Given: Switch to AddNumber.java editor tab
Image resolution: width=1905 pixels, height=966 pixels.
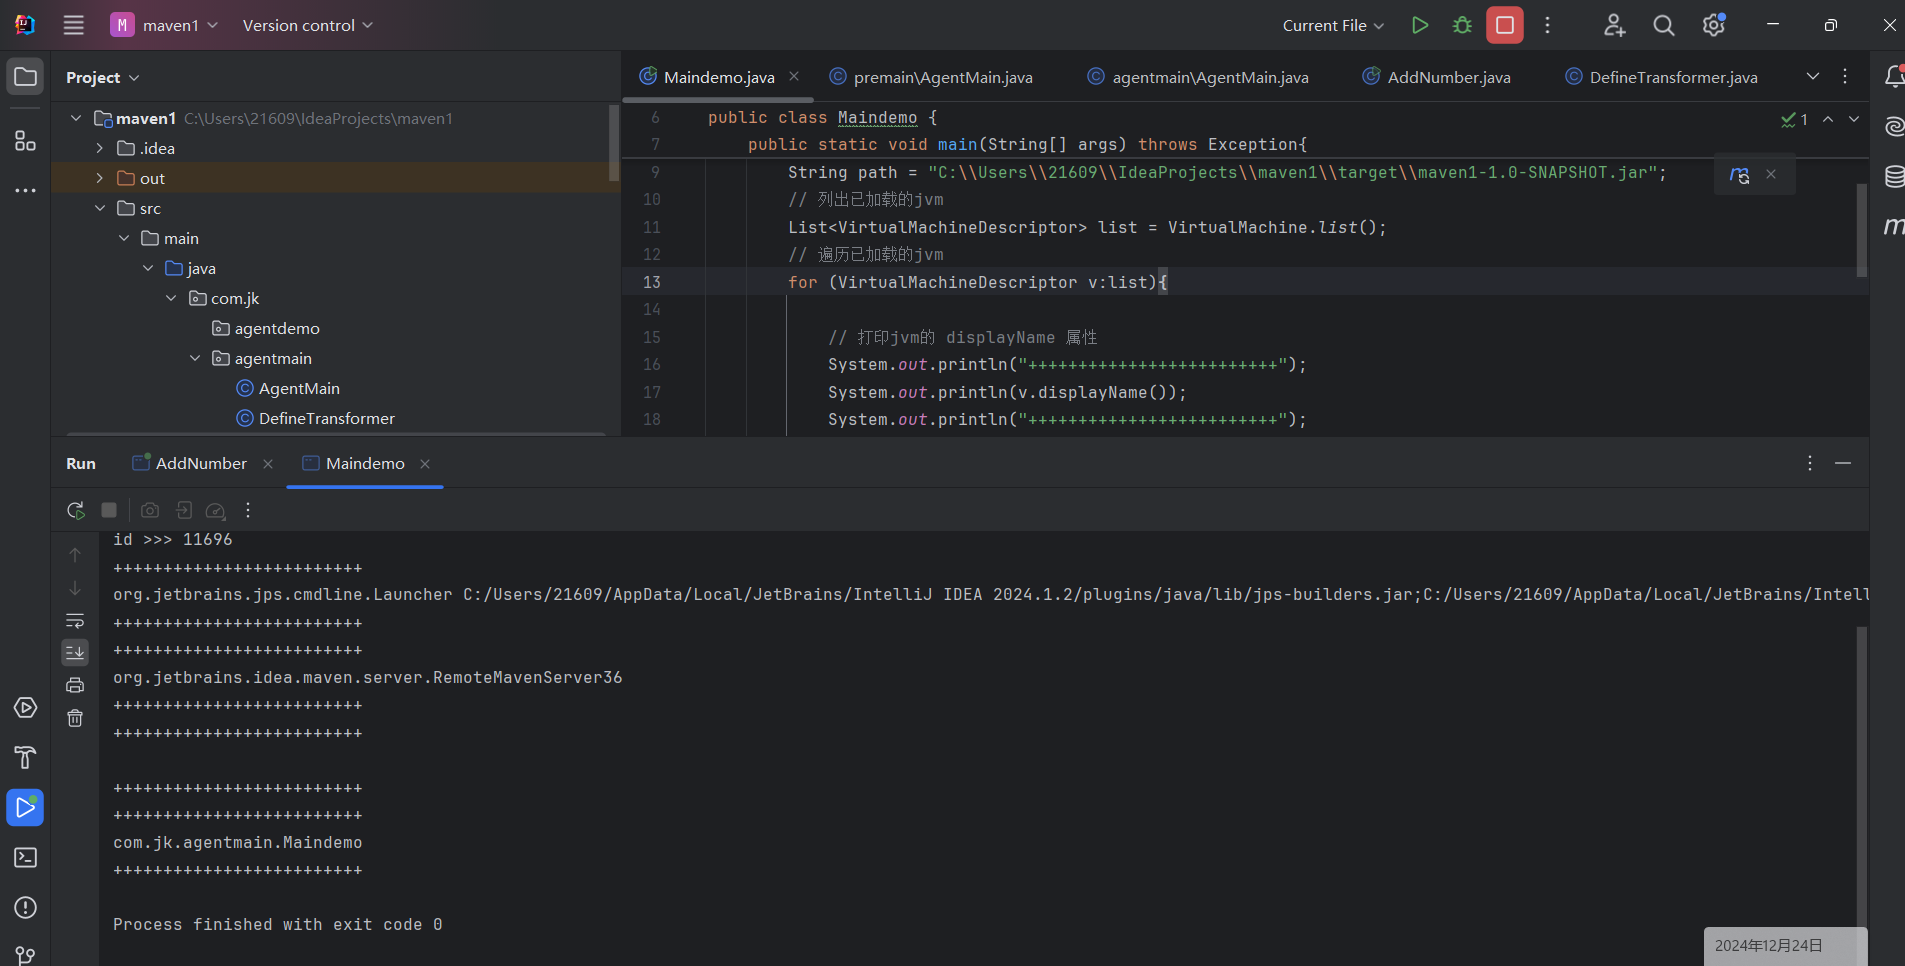Looking at the screenshot, I should point(1437,77).
